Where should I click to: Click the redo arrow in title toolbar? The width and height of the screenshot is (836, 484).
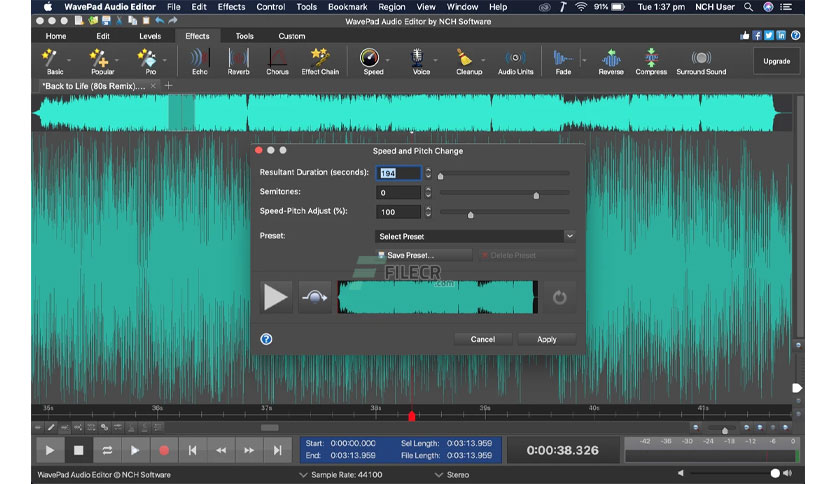tap(172, 21)
